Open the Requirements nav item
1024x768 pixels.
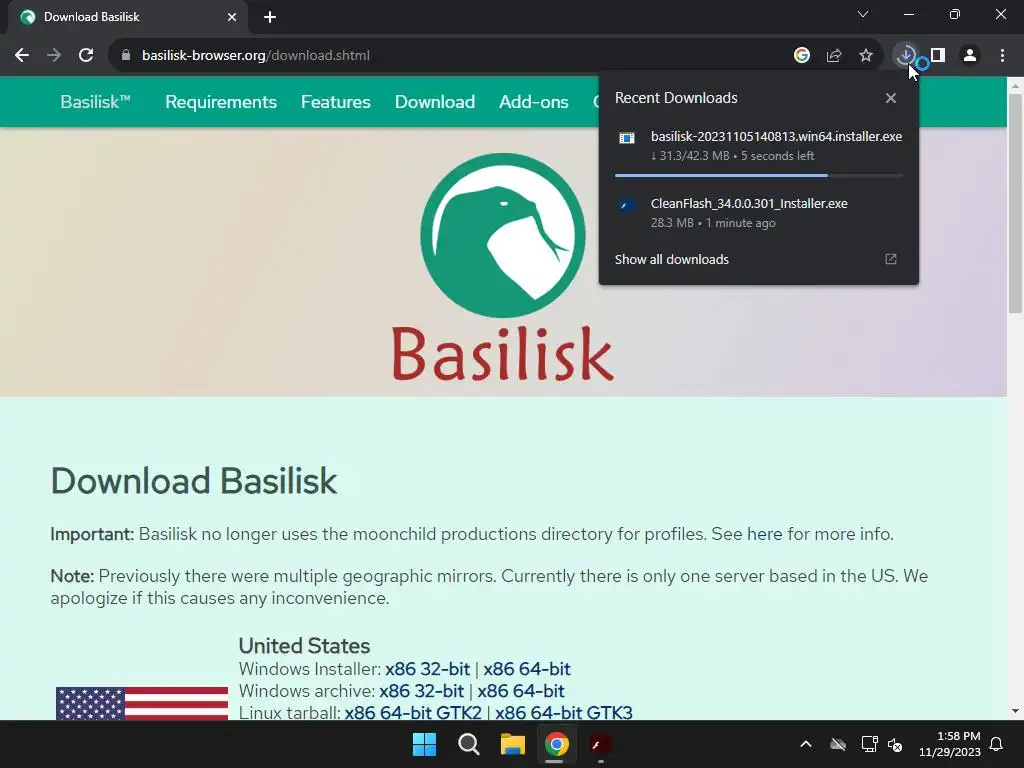click(221, 102)
